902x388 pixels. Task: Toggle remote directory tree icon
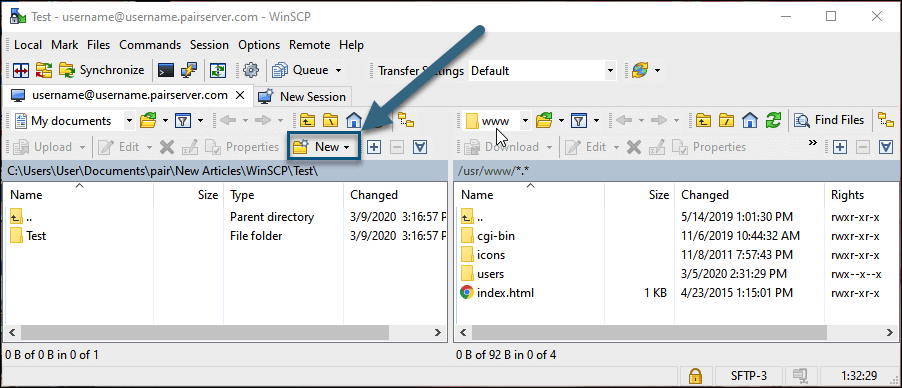click(x=886, y=120)
